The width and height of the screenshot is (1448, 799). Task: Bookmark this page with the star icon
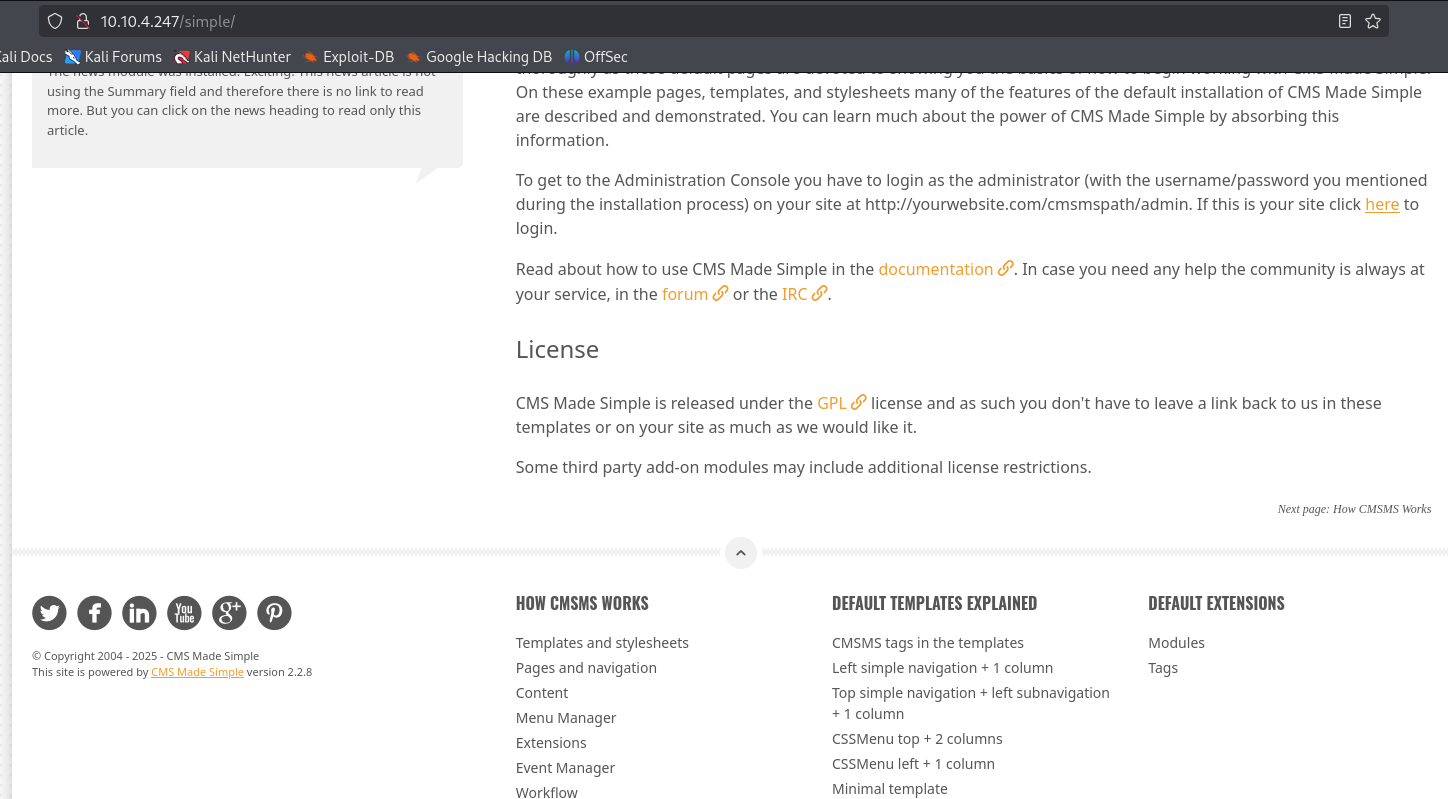pos(1373,21)
